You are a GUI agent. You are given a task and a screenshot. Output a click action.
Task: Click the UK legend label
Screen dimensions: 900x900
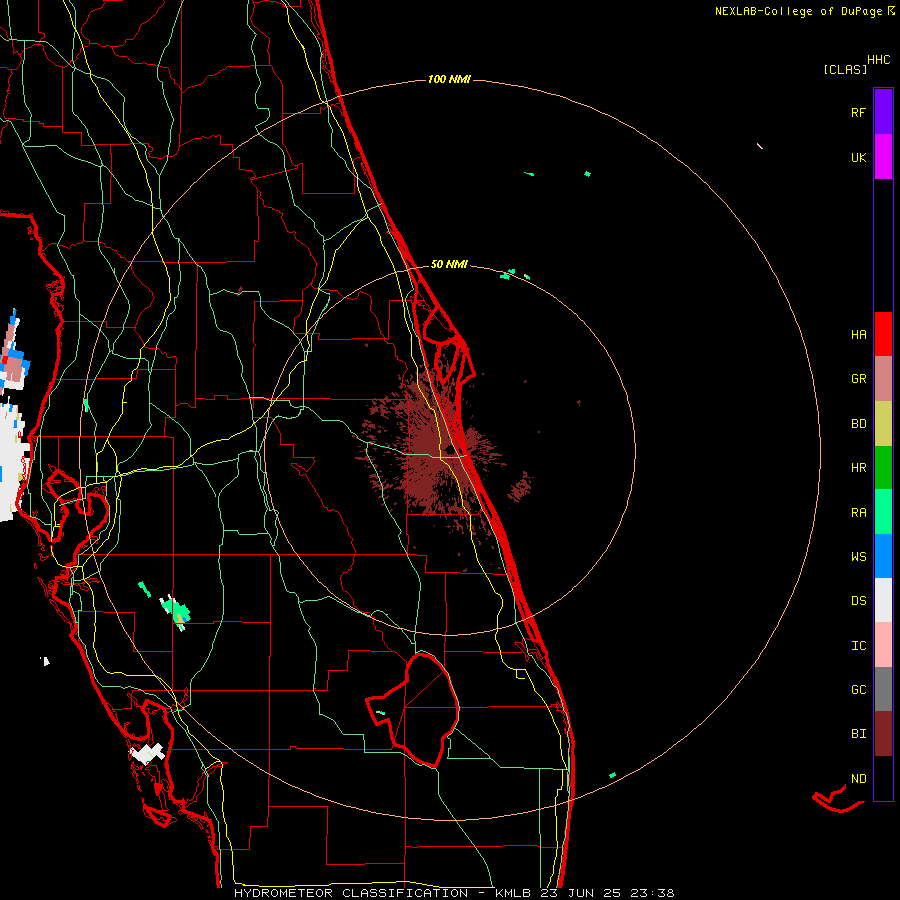click(x=858, y=157)
